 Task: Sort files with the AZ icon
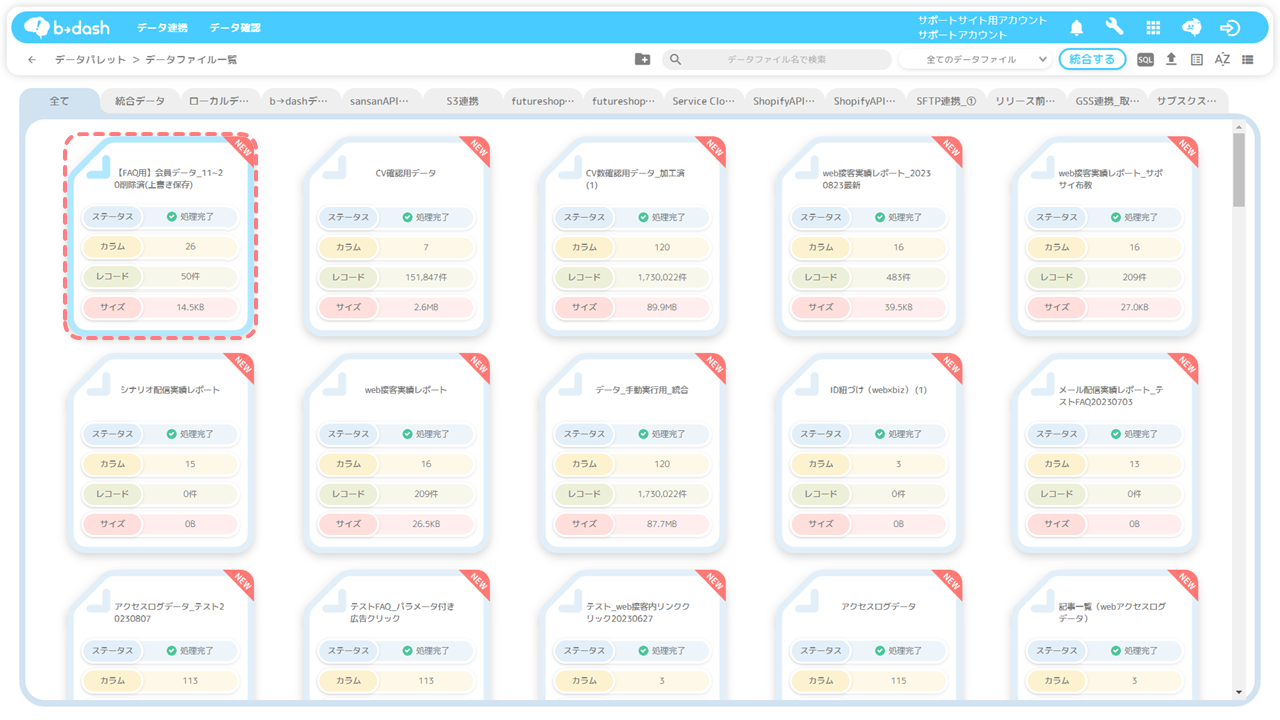1222,59
